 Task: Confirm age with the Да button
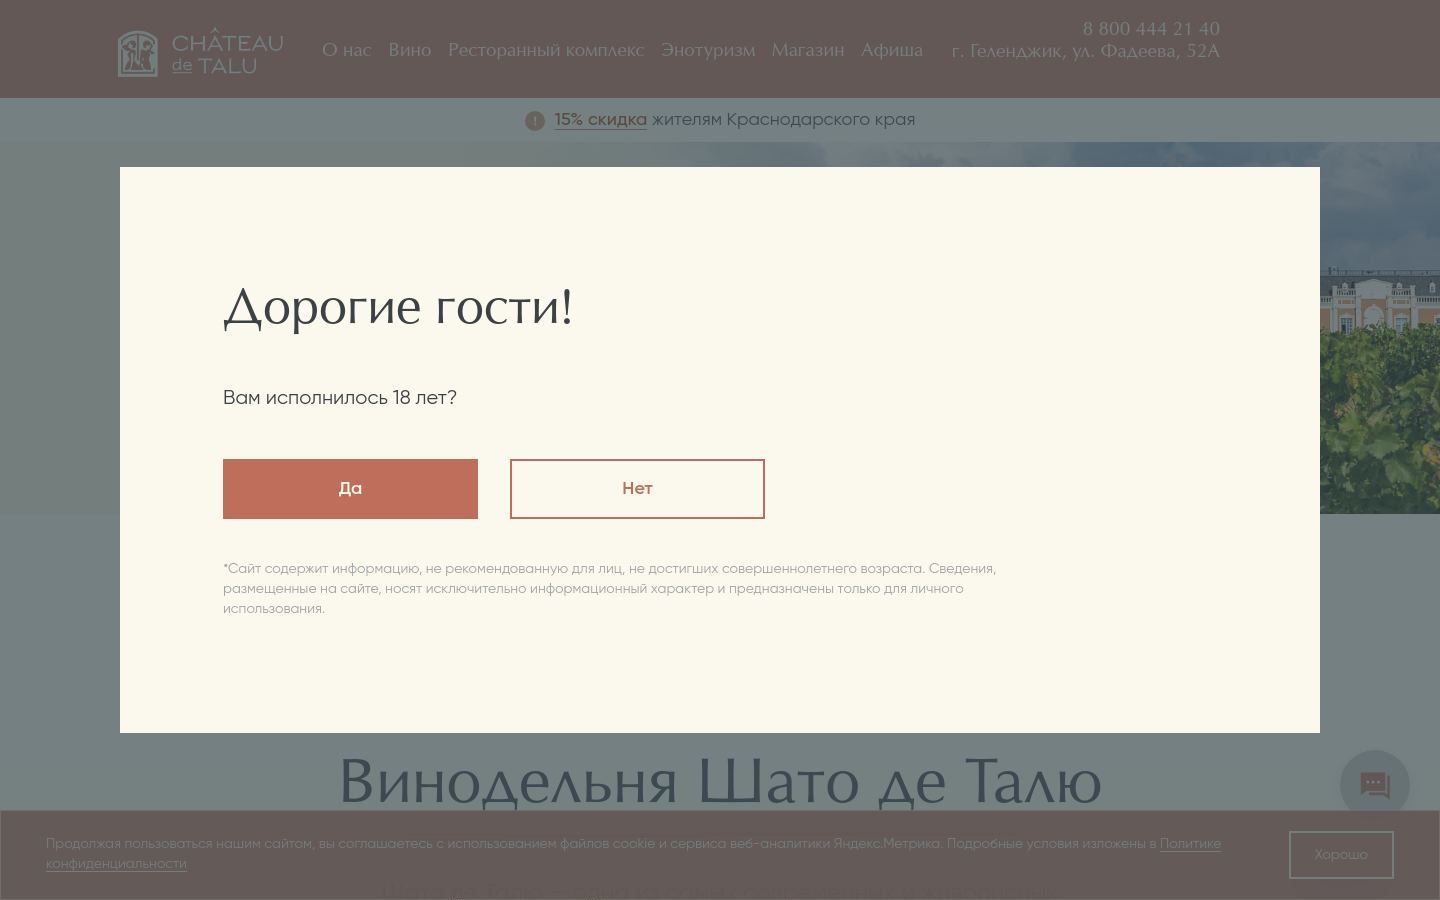pos(350,489)
